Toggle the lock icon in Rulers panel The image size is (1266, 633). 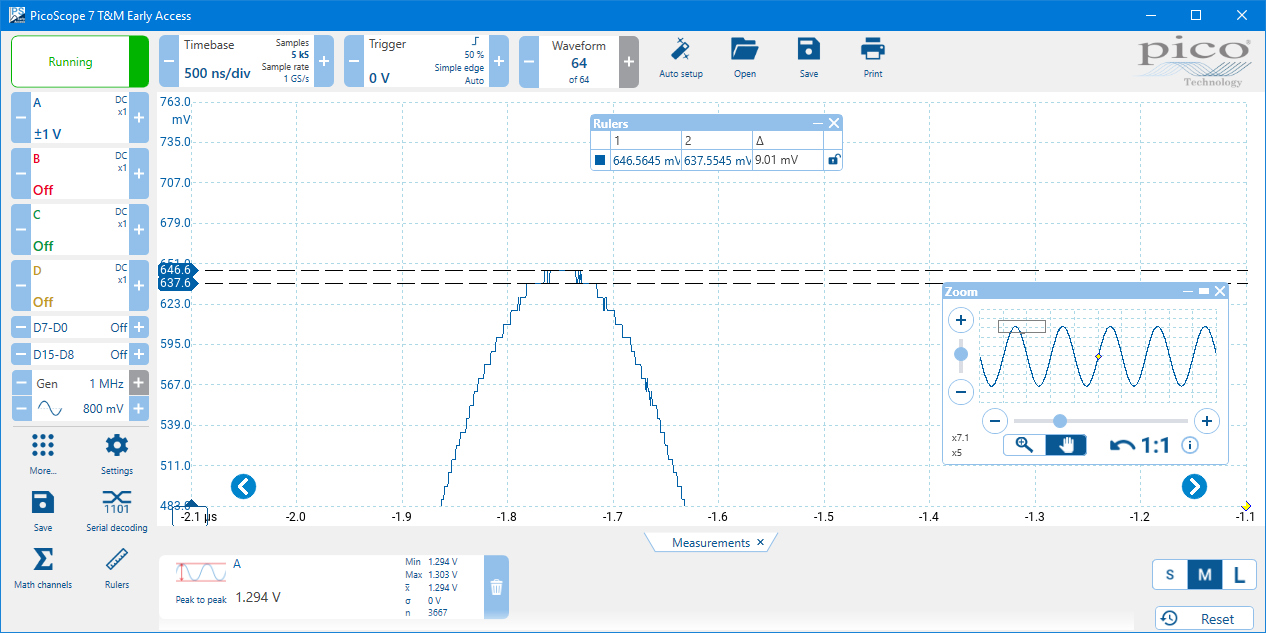[x=833, y=160]
